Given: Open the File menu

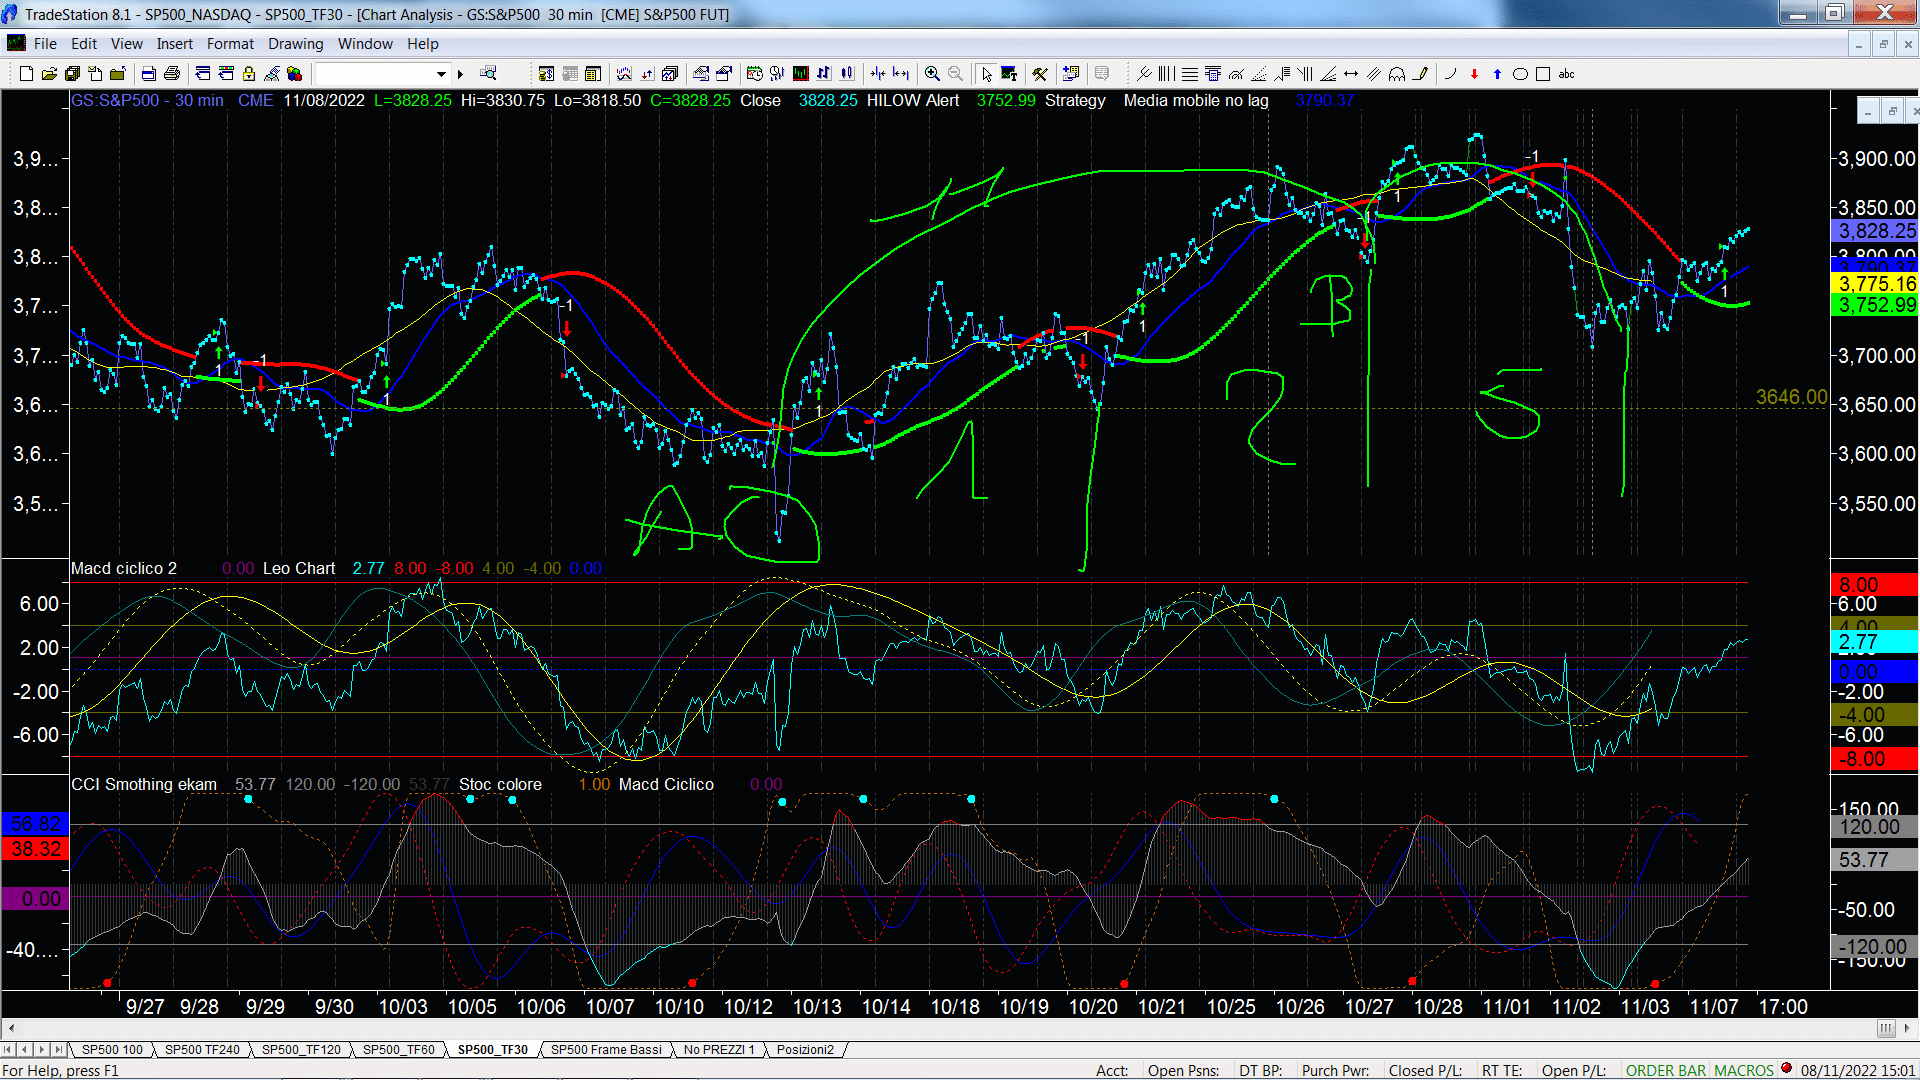Looking at the screenshot, I should 45,44.
